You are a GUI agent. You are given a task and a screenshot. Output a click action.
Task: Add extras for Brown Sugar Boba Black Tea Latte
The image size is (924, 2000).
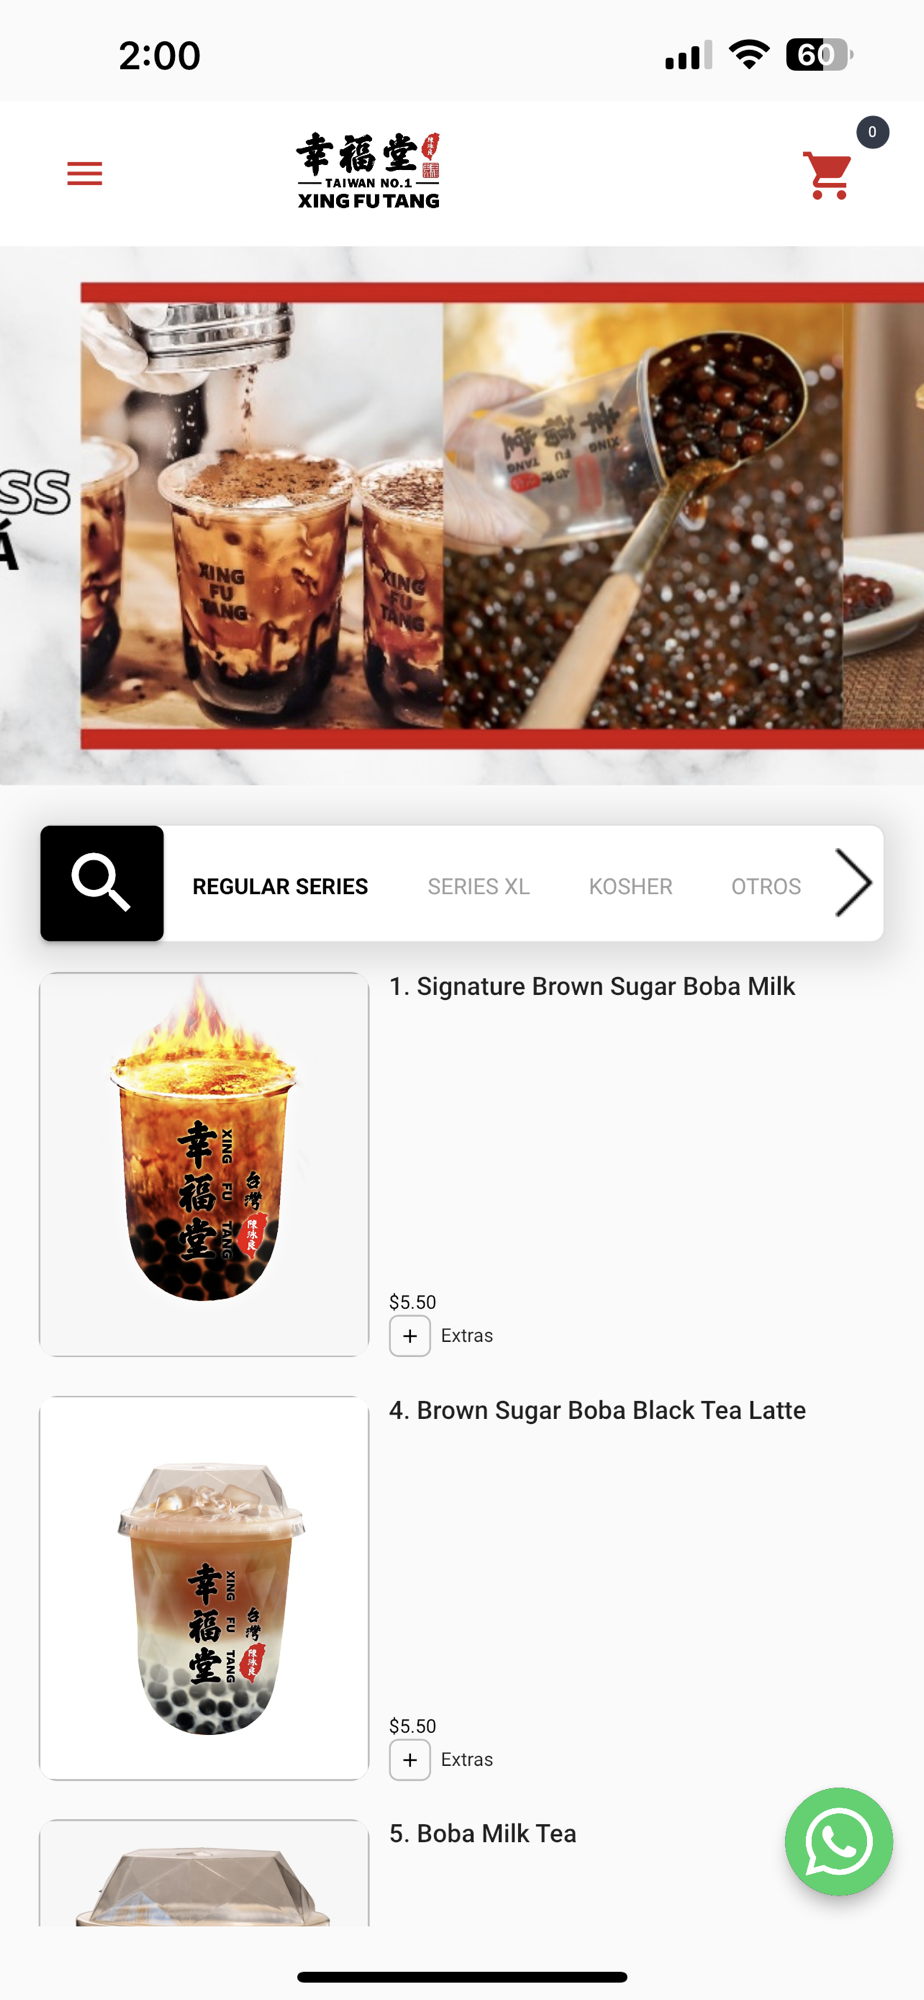pyautogui.click(x=410, y=1760)
